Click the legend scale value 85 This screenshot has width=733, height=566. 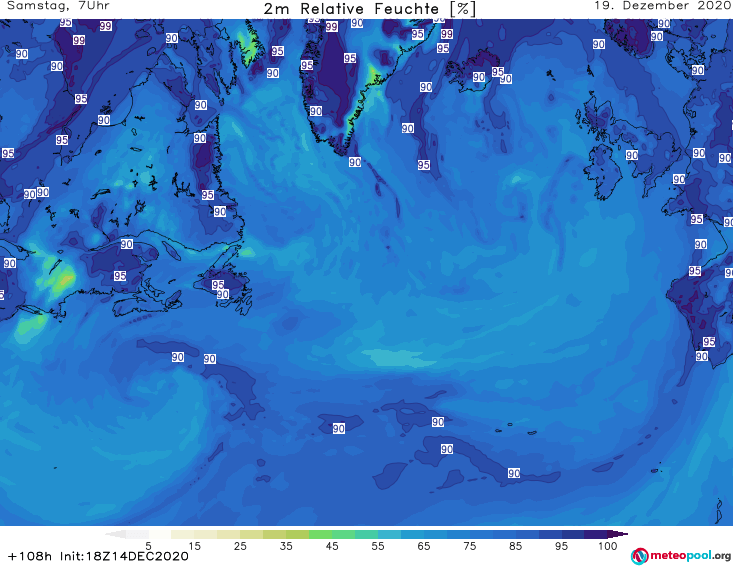coord(515,546)
